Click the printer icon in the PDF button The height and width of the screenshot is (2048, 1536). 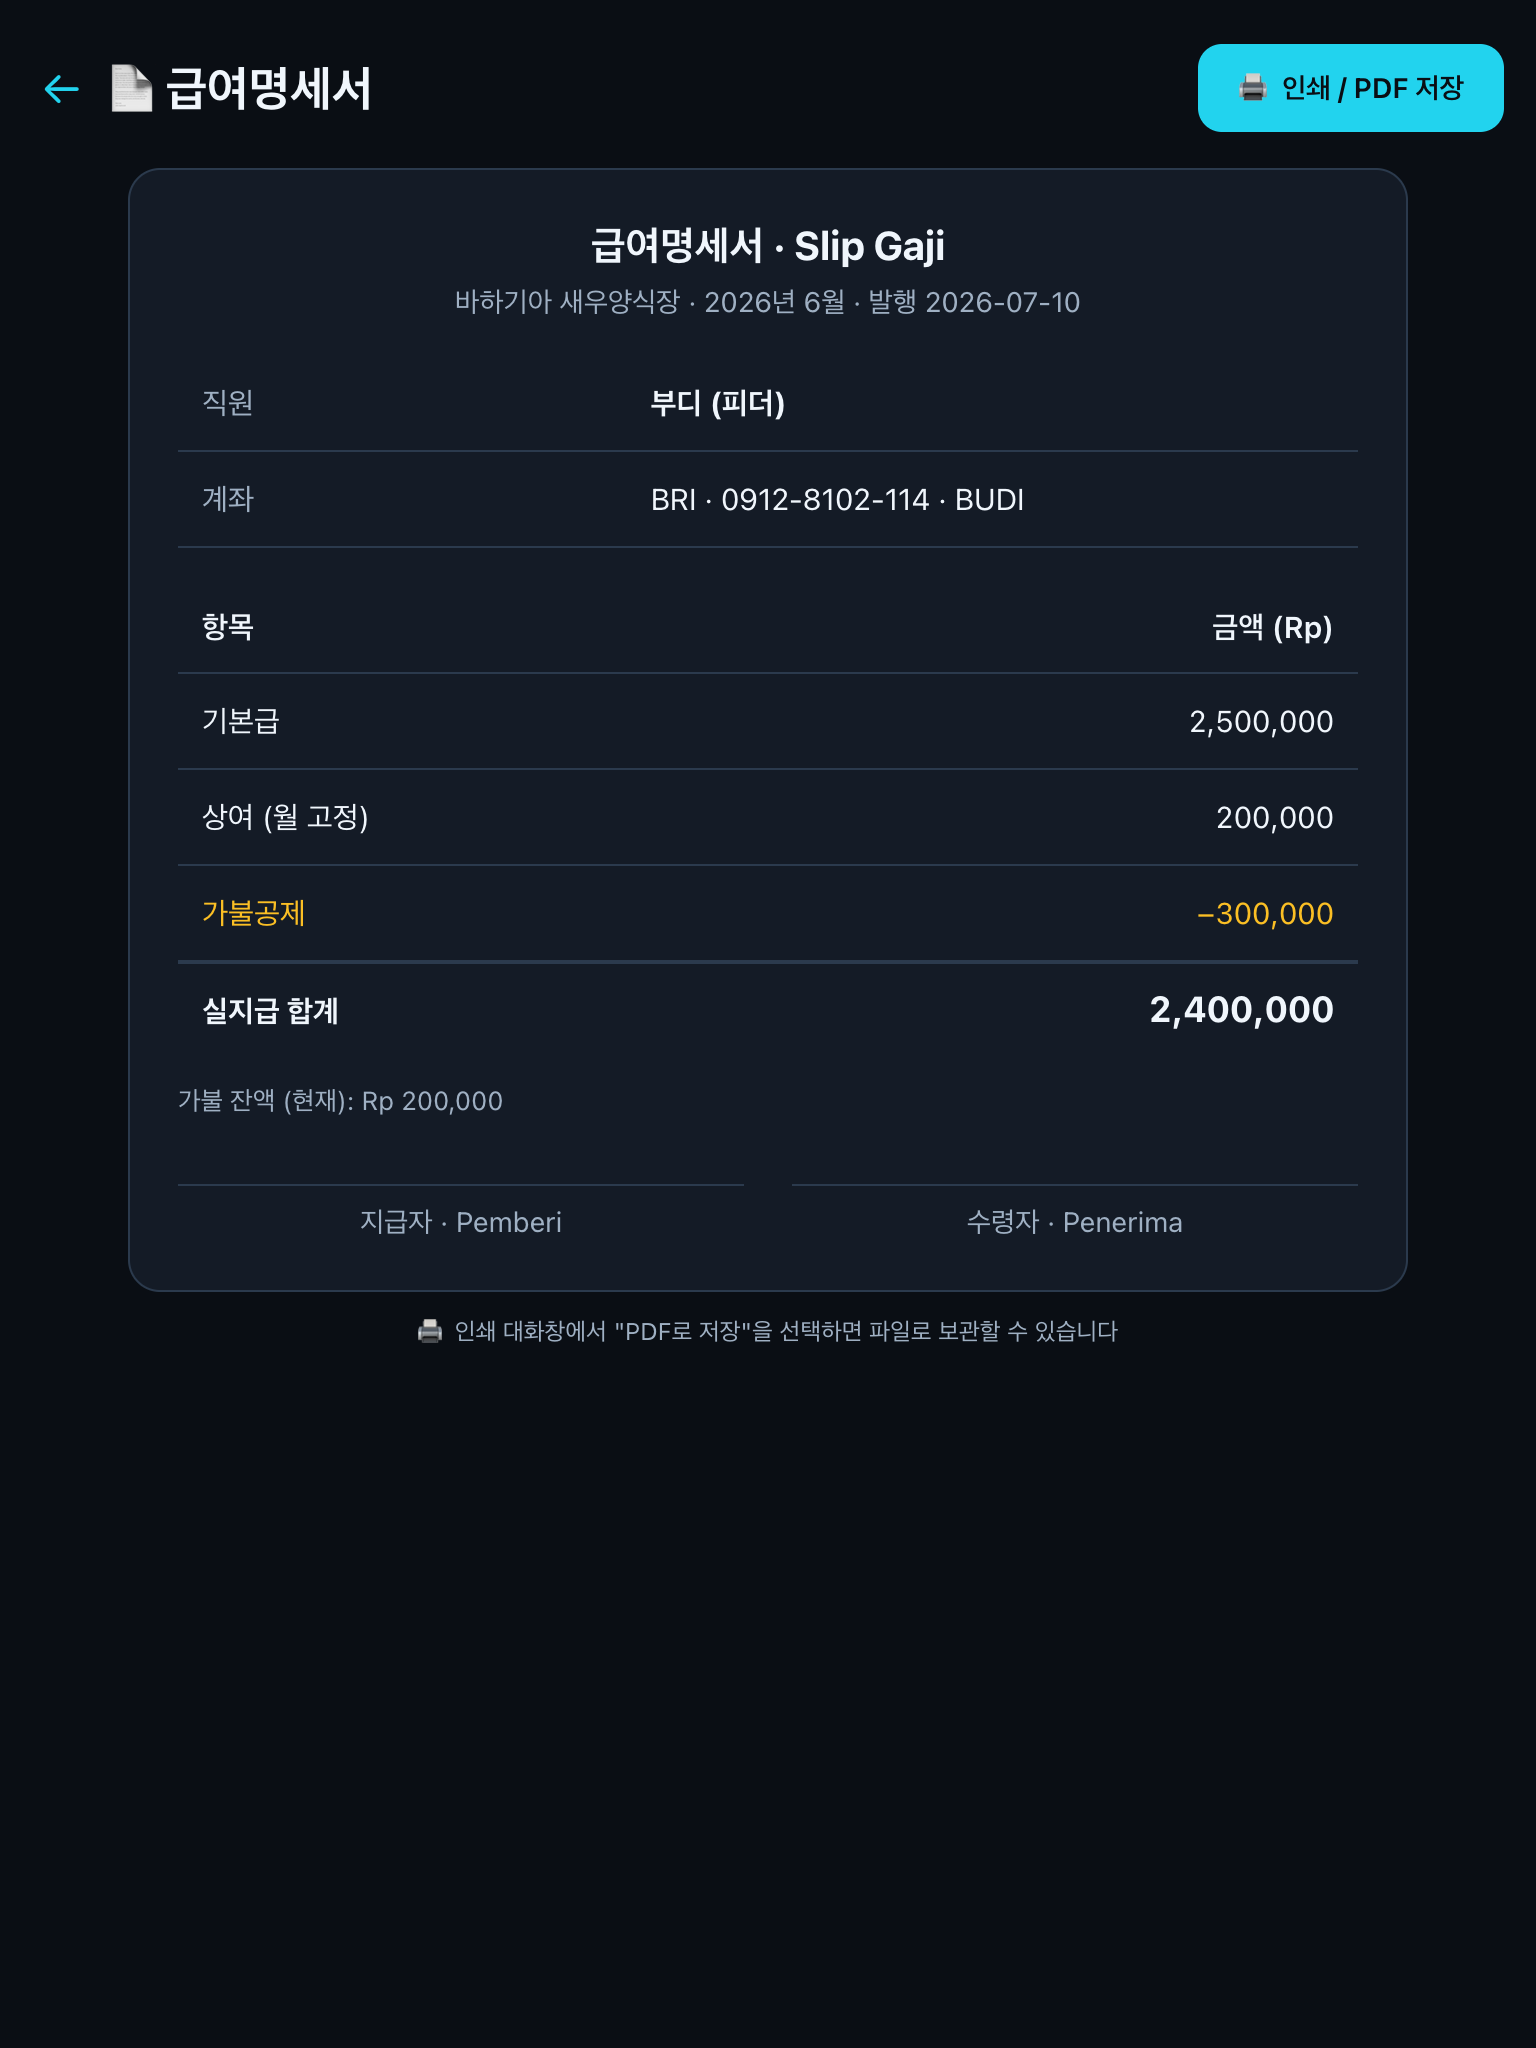click(1253, 88)
